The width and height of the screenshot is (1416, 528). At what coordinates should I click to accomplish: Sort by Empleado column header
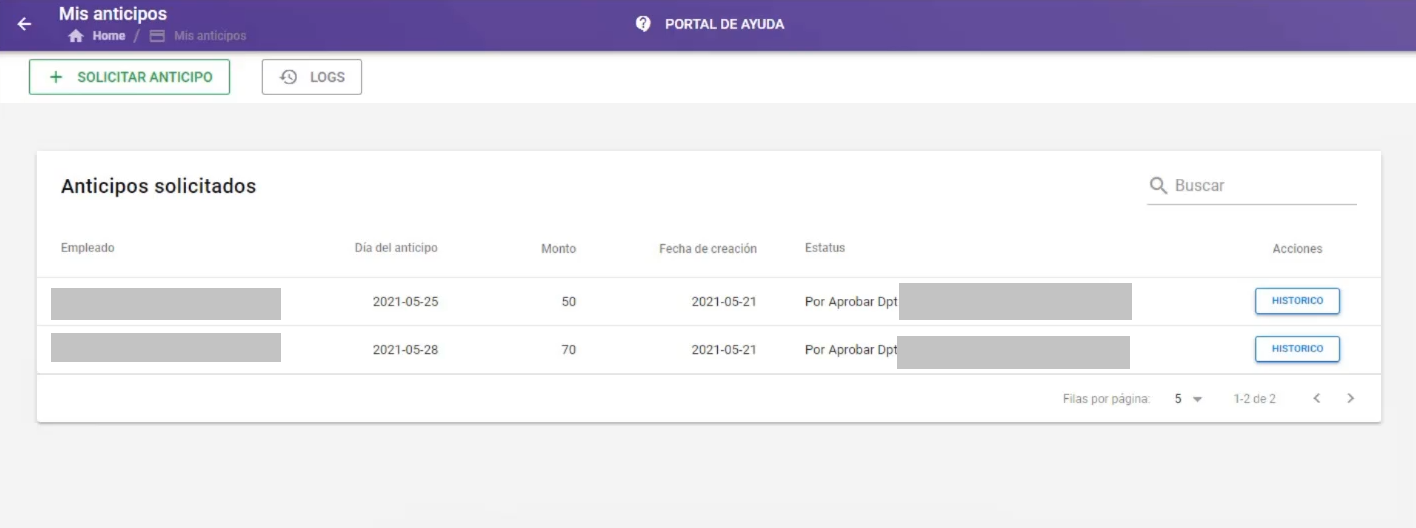(x=88, y=248)
